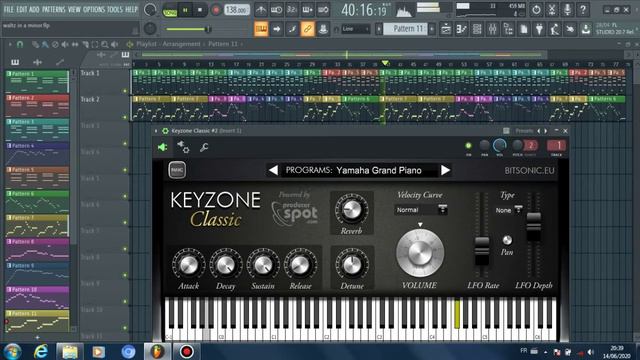Click the plugin gear settings icon

(x=165, y=131)
